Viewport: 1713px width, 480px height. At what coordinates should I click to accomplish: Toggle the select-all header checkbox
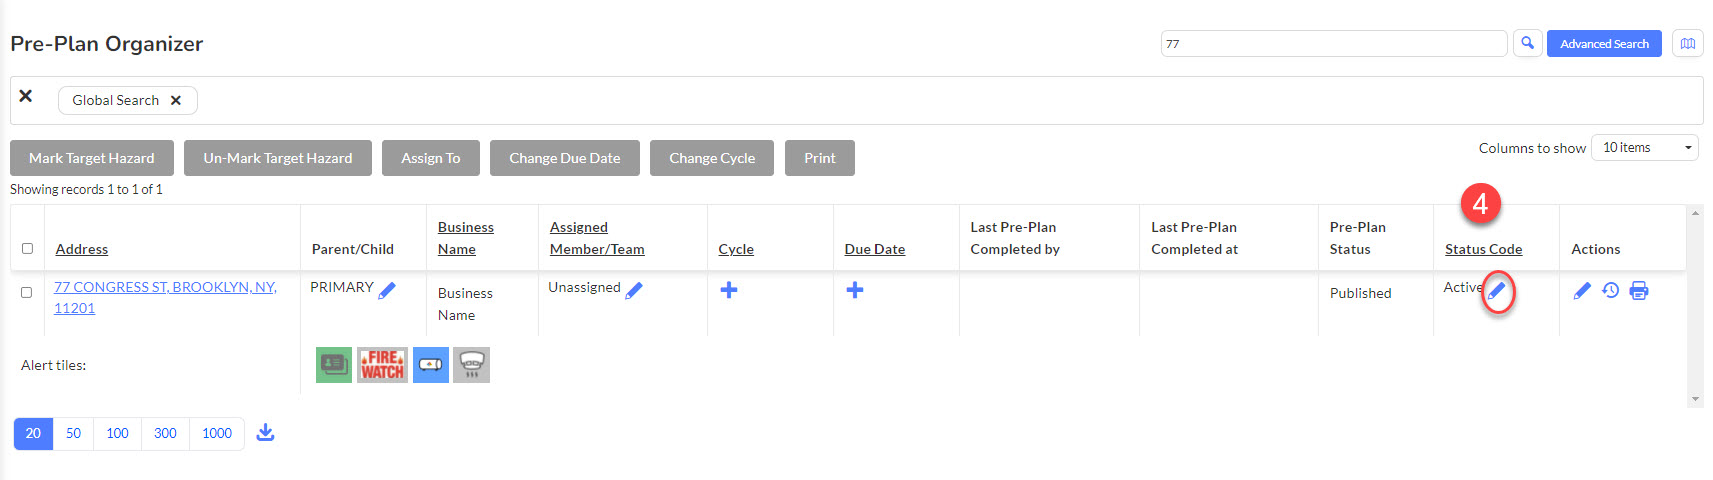[x=27, y=248]
